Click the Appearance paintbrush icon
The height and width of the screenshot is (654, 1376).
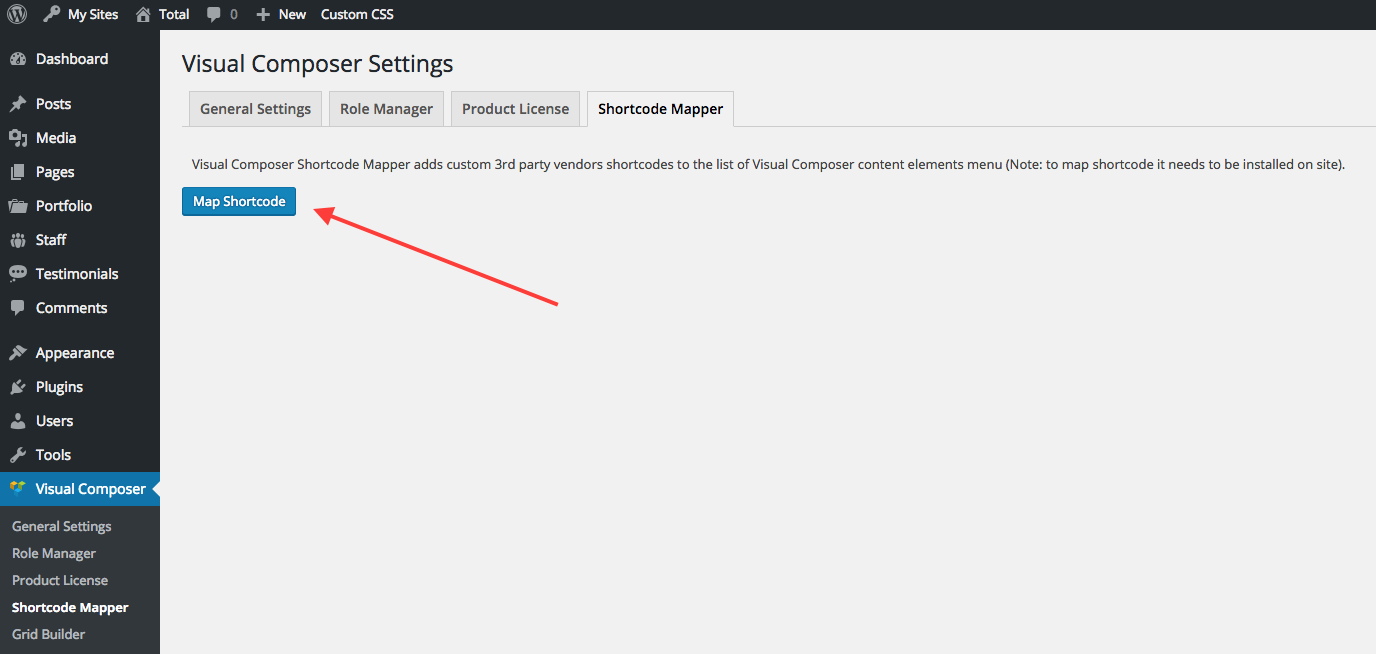click(18, 353)
